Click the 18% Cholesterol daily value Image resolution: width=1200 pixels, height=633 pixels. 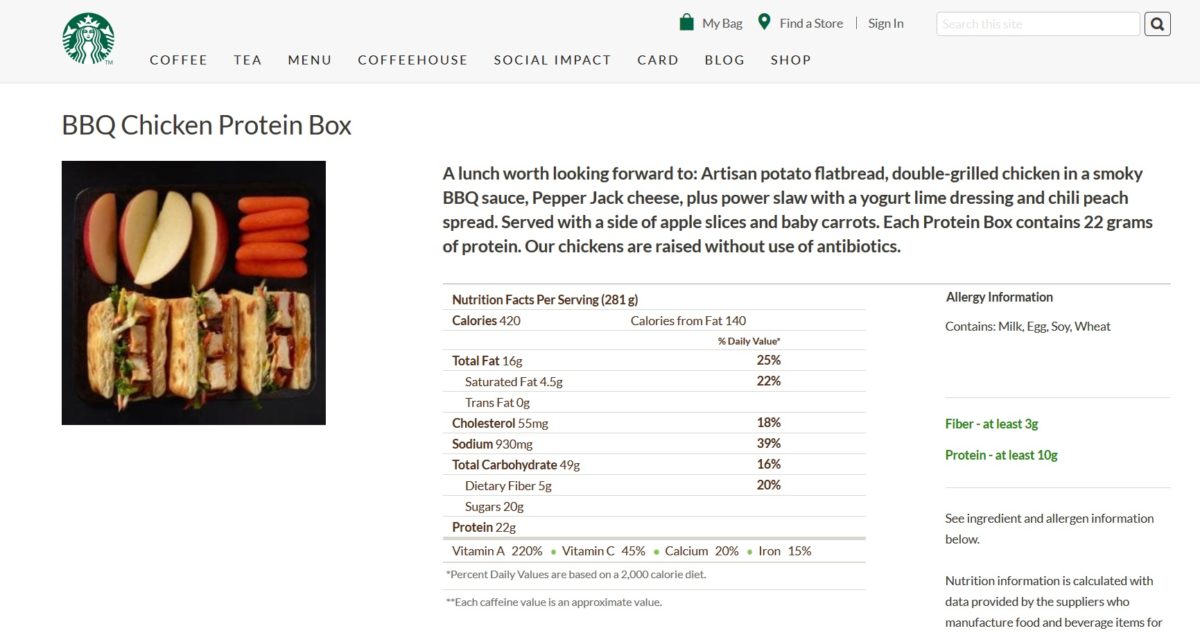click(769, 423)
